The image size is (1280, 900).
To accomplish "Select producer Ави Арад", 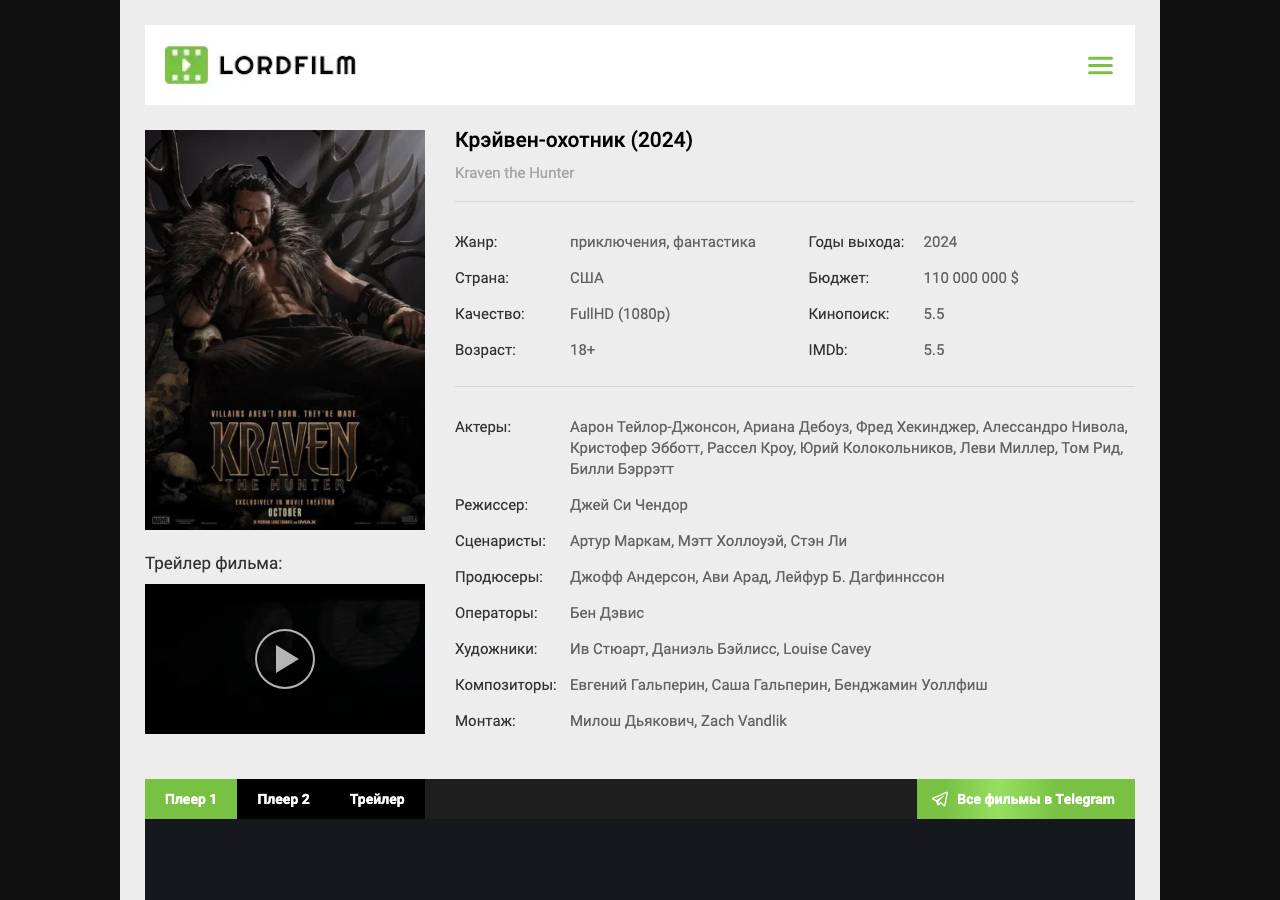I will click(x=734, y=577).
